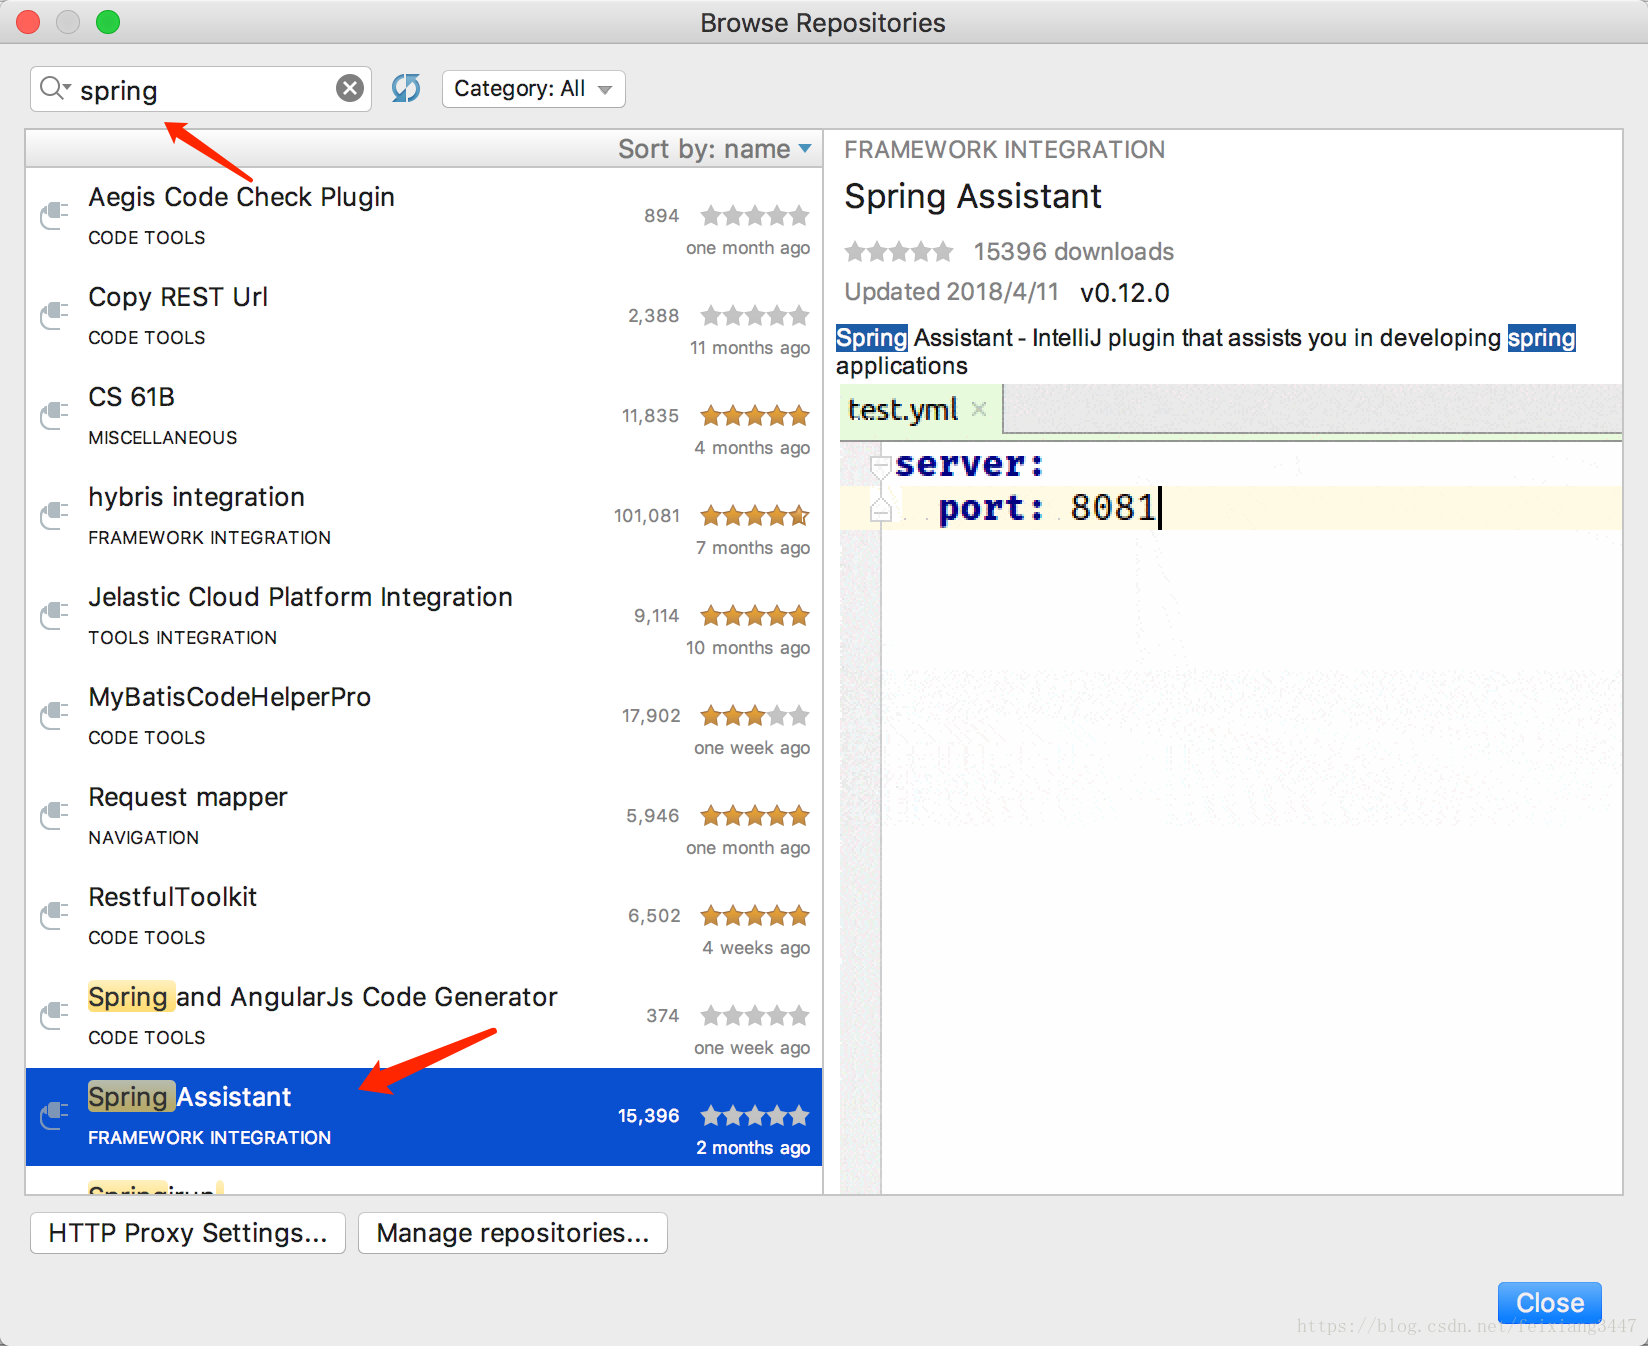Click '4 weeks ago' under RestfulToolkit

[756, 948]
